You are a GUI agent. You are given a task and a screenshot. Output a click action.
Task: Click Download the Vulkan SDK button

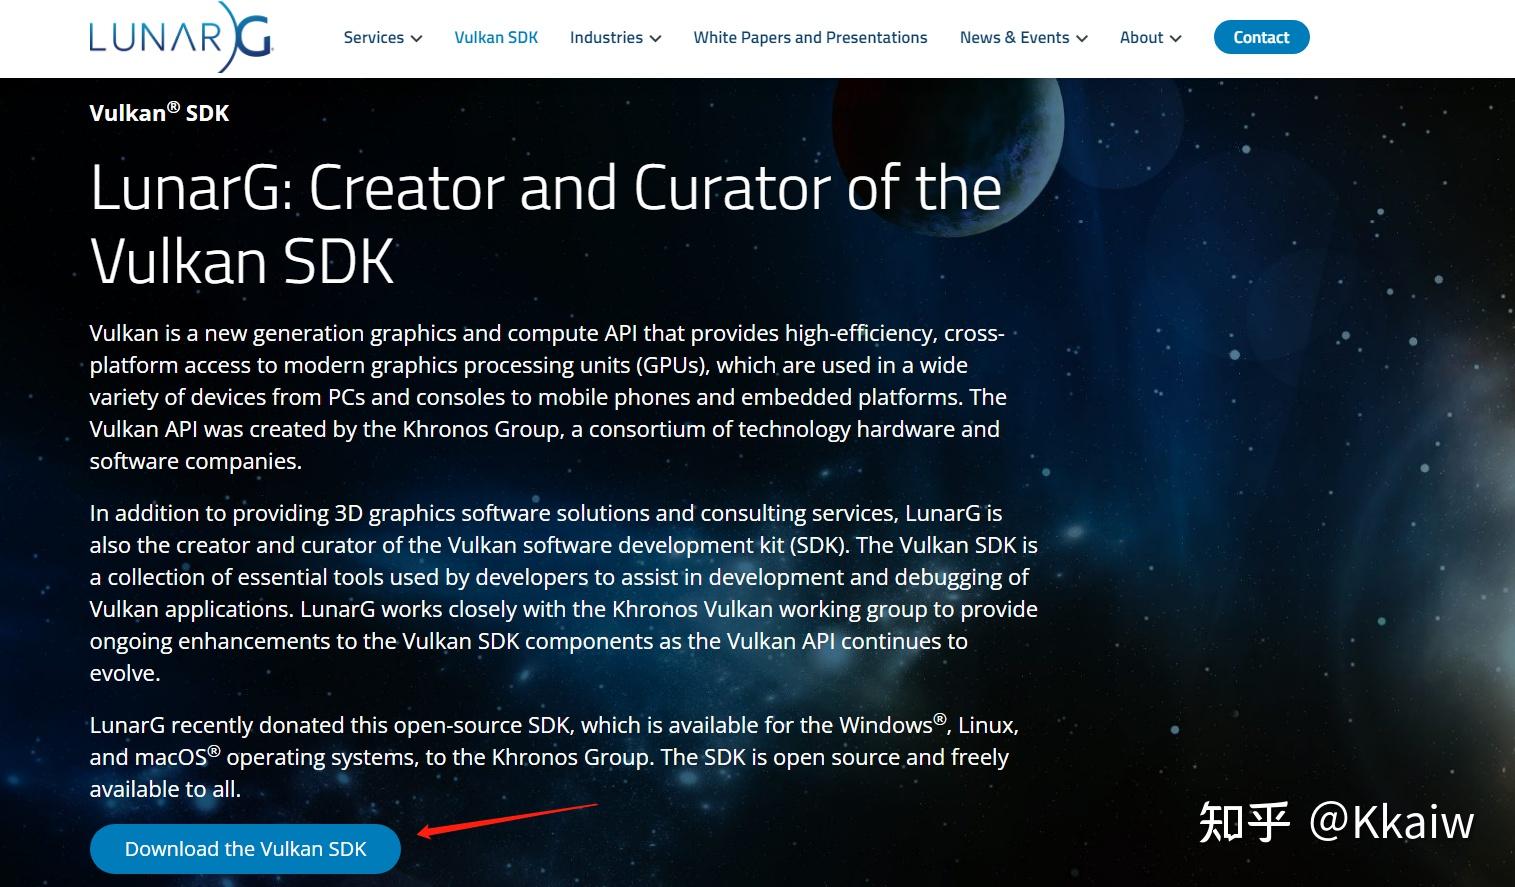coord(245,849)
